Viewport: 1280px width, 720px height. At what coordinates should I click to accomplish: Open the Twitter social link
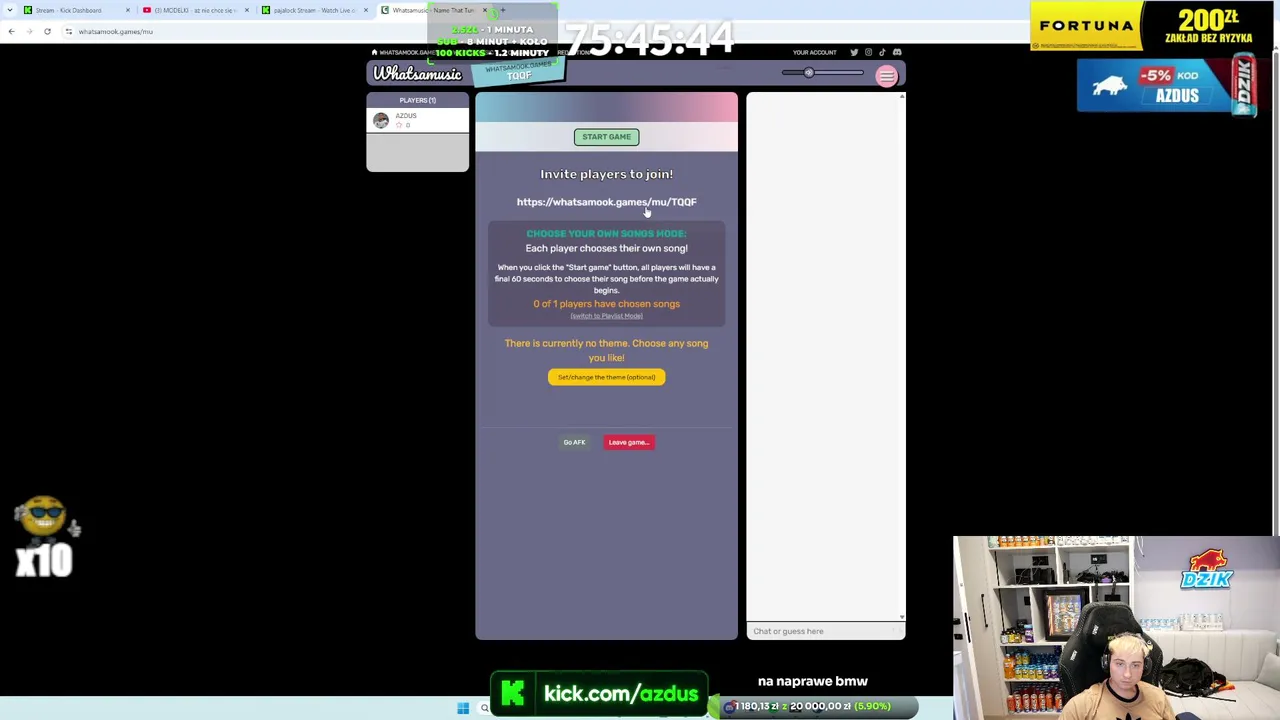coord(854,52)
